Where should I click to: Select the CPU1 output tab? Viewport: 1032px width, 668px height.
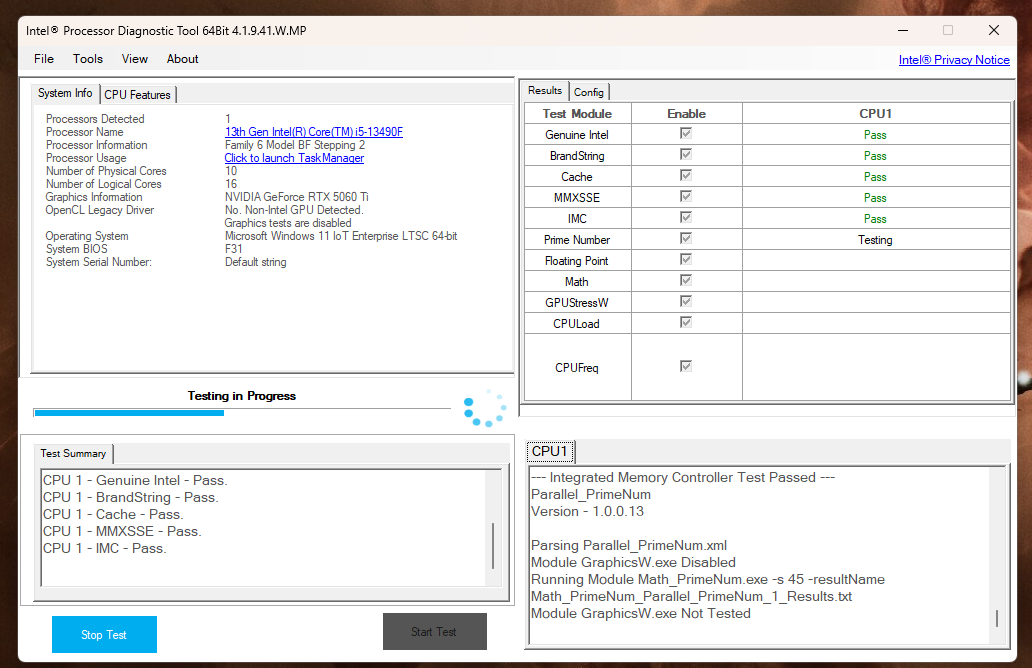(x=550, y=451)
